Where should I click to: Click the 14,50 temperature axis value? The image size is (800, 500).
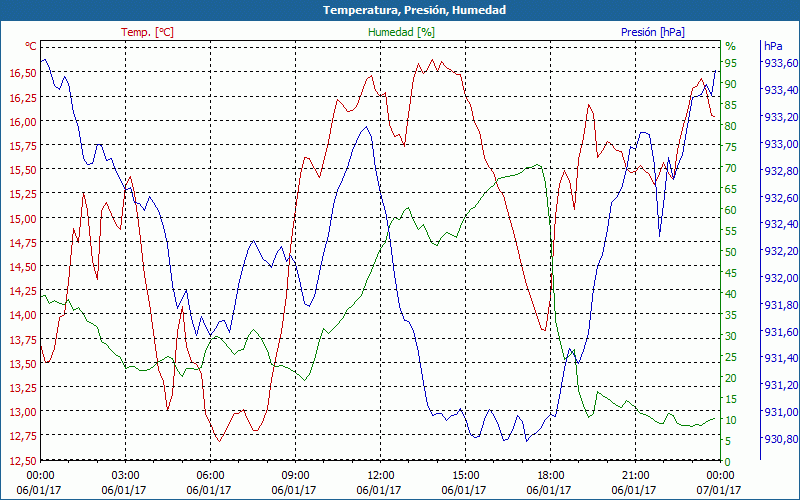[23, 266]
